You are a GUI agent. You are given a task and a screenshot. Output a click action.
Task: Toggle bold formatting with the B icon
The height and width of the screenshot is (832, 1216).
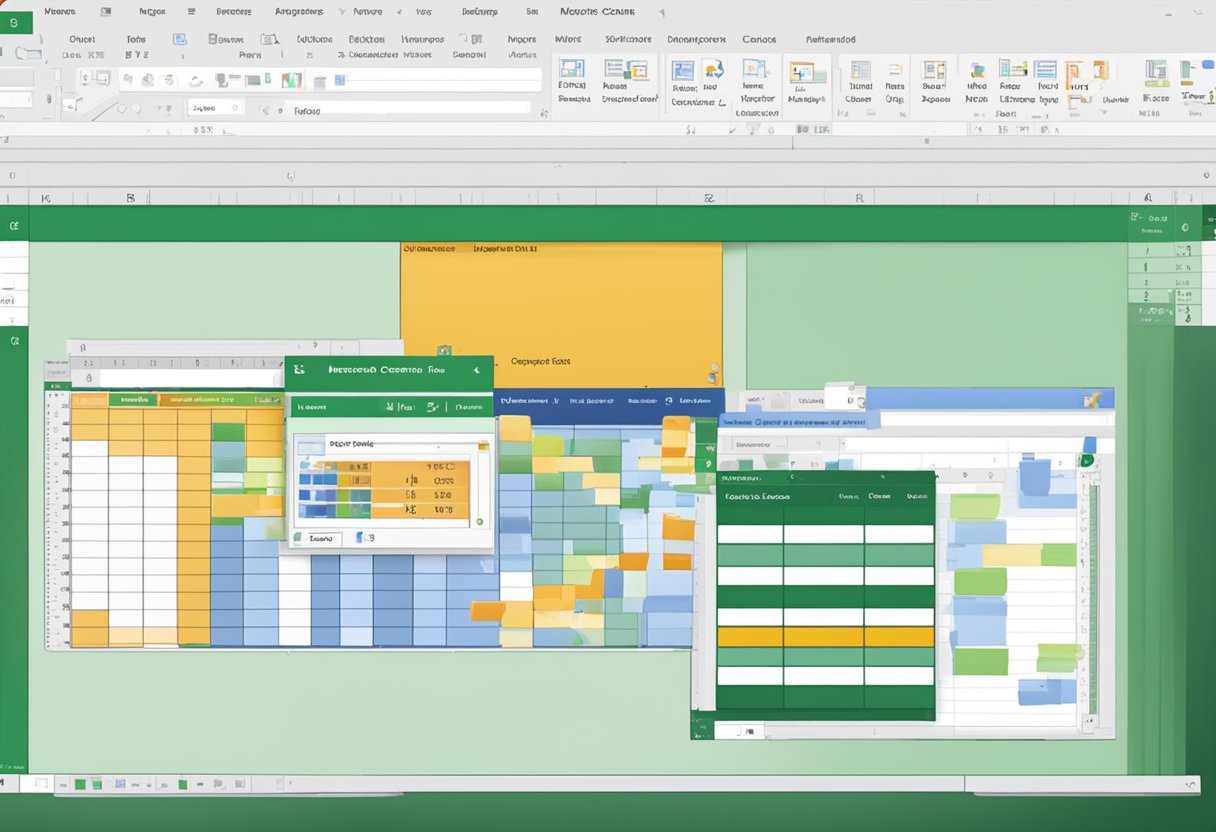coord(130,55)
